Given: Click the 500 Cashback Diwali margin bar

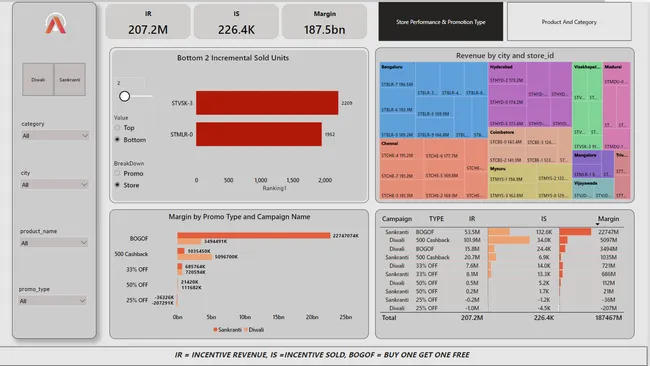Looking at the screenshot, I should tap(195, 257).
